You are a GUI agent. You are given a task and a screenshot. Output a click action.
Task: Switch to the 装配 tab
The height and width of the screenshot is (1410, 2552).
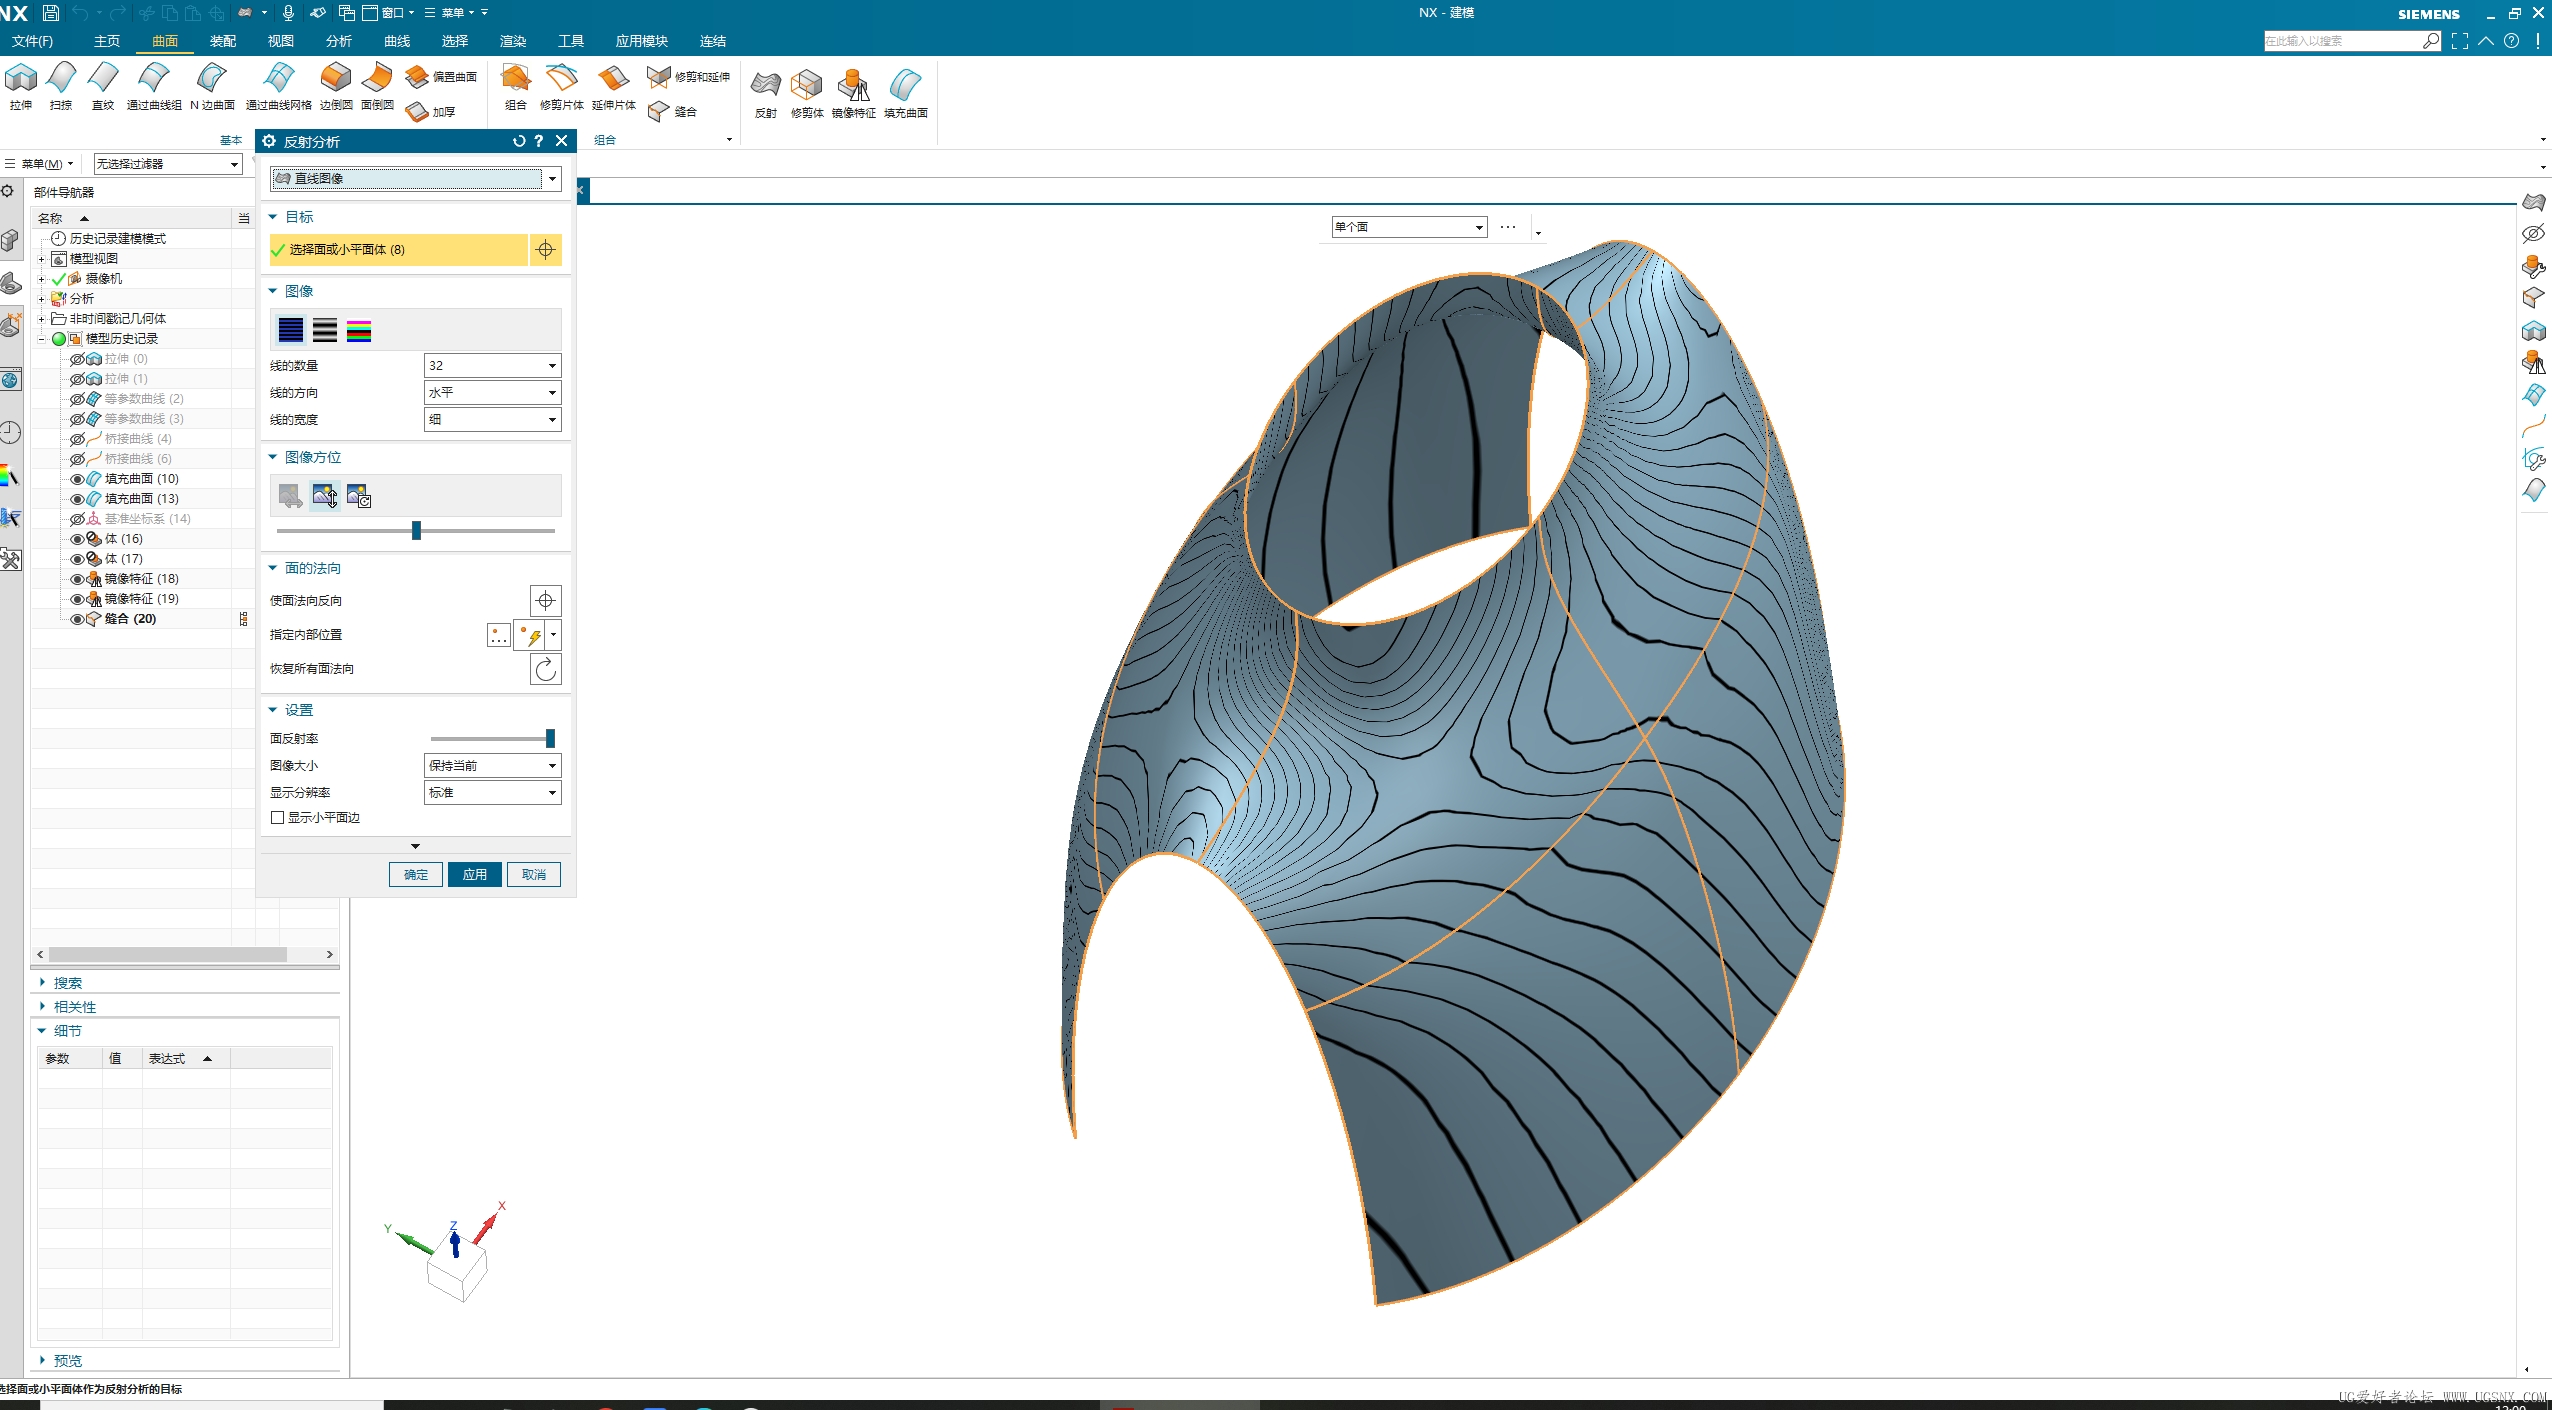tap(223, 41)
